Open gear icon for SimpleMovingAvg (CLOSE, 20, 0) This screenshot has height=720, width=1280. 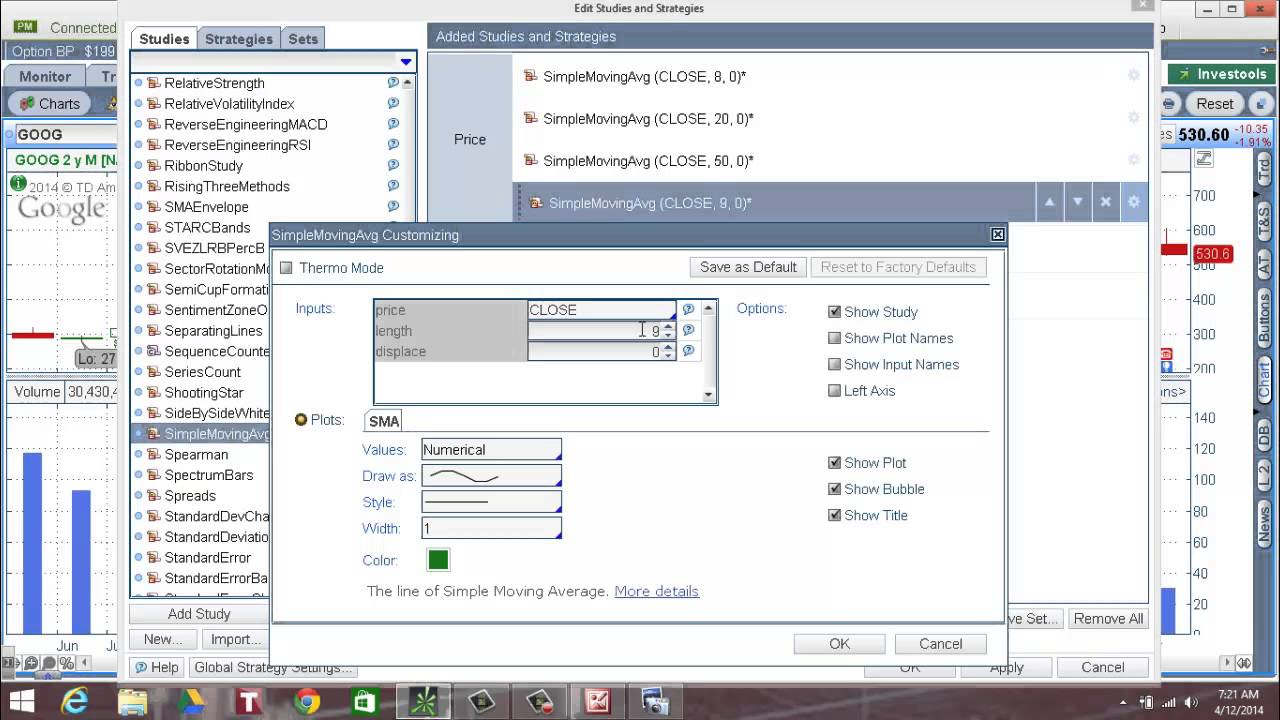(x=1133, y=118)
